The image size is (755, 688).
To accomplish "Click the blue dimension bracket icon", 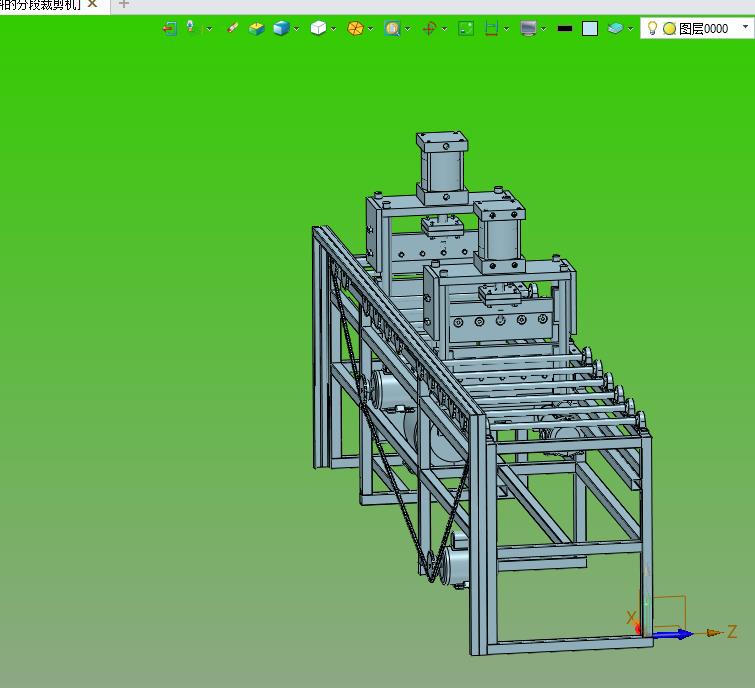I will tap(491, 28).
